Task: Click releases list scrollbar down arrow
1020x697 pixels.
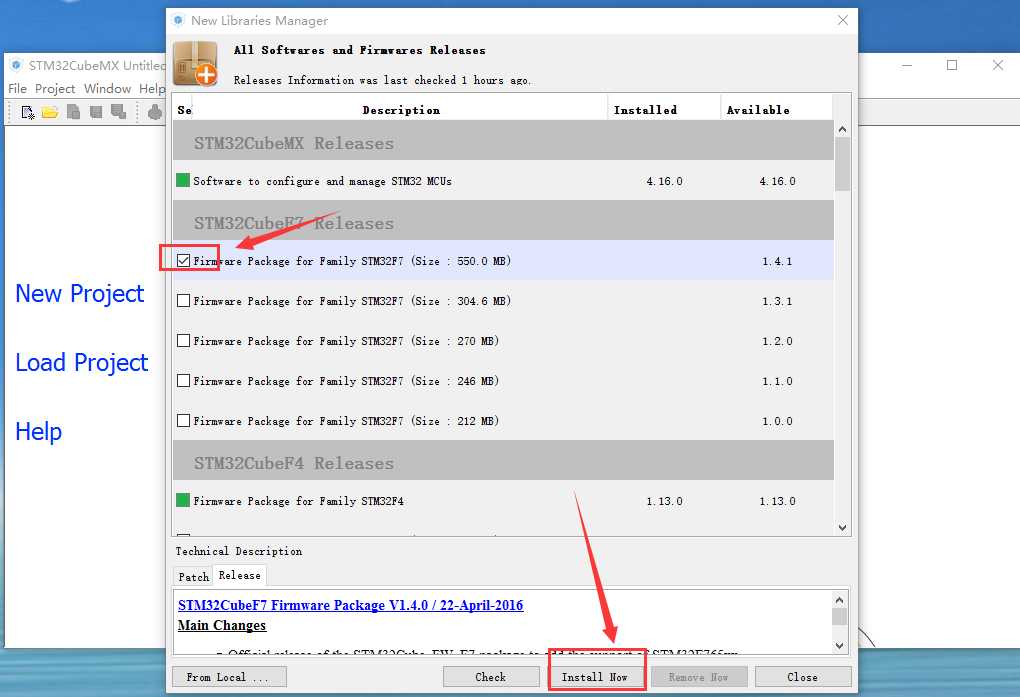Action: (842, 528)
